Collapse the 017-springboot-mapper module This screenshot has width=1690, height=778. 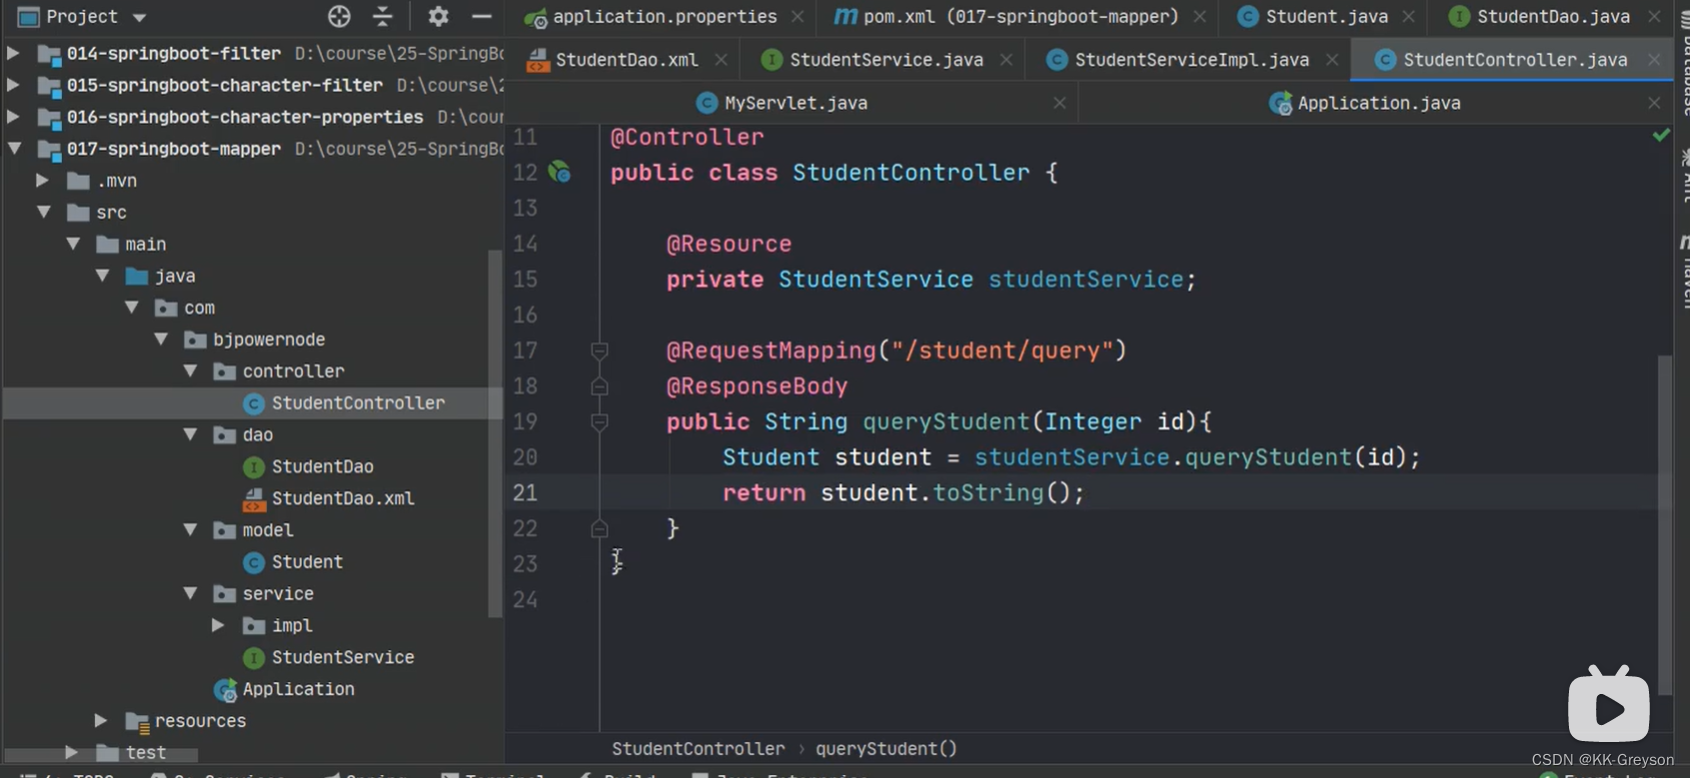click(14, 149)
